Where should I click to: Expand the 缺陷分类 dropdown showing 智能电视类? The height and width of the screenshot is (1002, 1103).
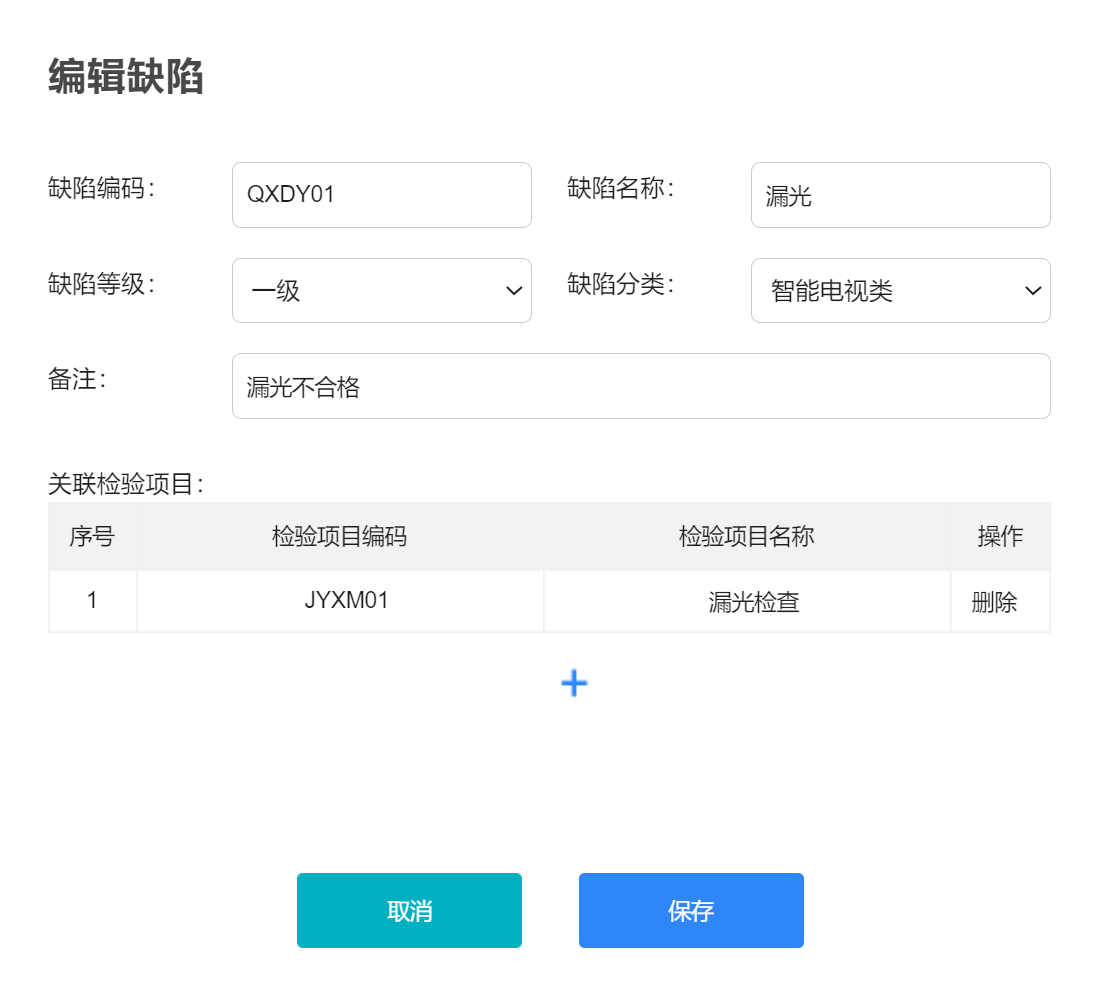900,291
